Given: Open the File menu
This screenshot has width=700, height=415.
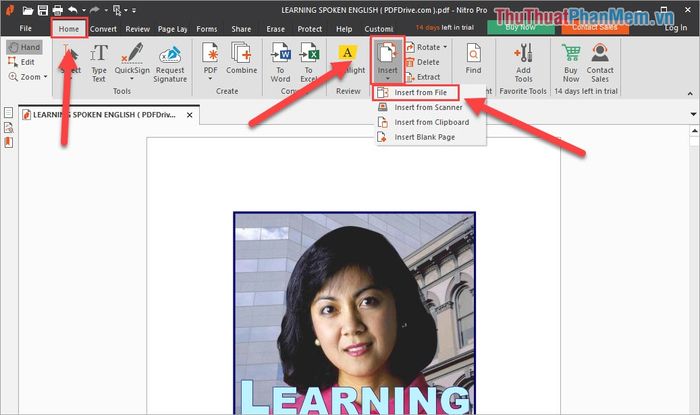Looking at the screenshot, I should [25, 29].
